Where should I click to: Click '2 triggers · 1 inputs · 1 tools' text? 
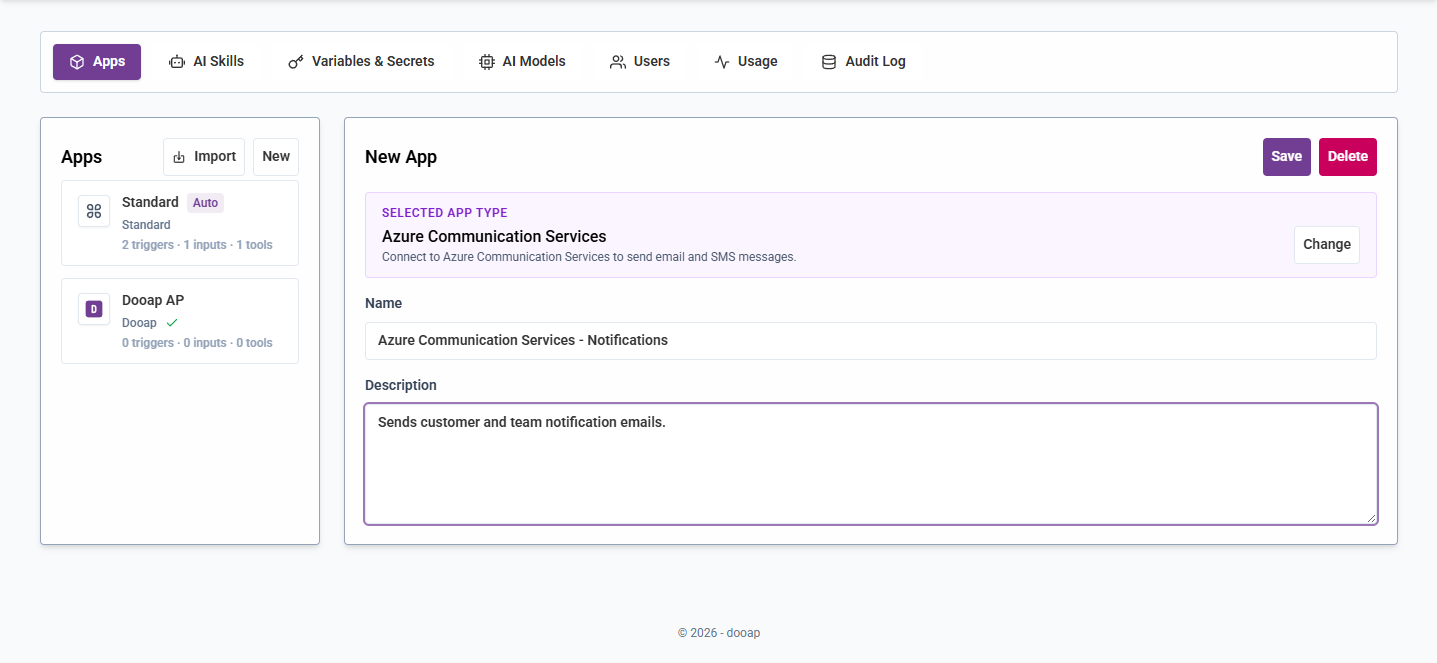(197, 245)
